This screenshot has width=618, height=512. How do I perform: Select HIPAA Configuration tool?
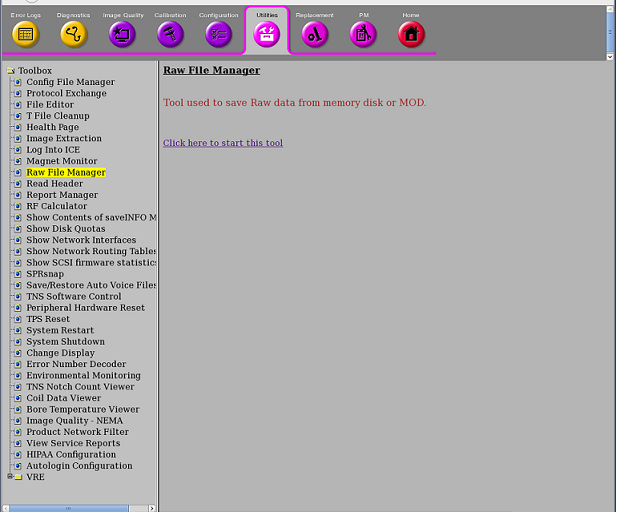tap(71, 455)
